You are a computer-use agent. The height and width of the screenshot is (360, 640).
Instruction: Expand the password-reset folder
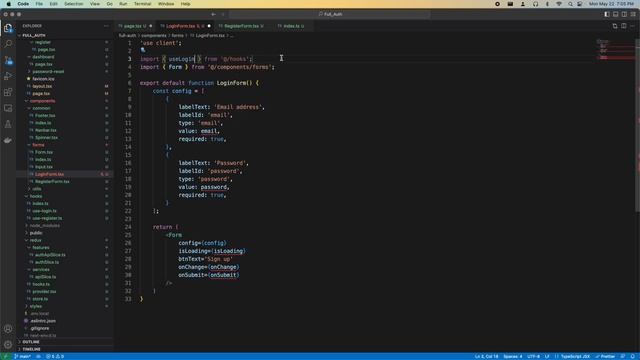[65, 71]
